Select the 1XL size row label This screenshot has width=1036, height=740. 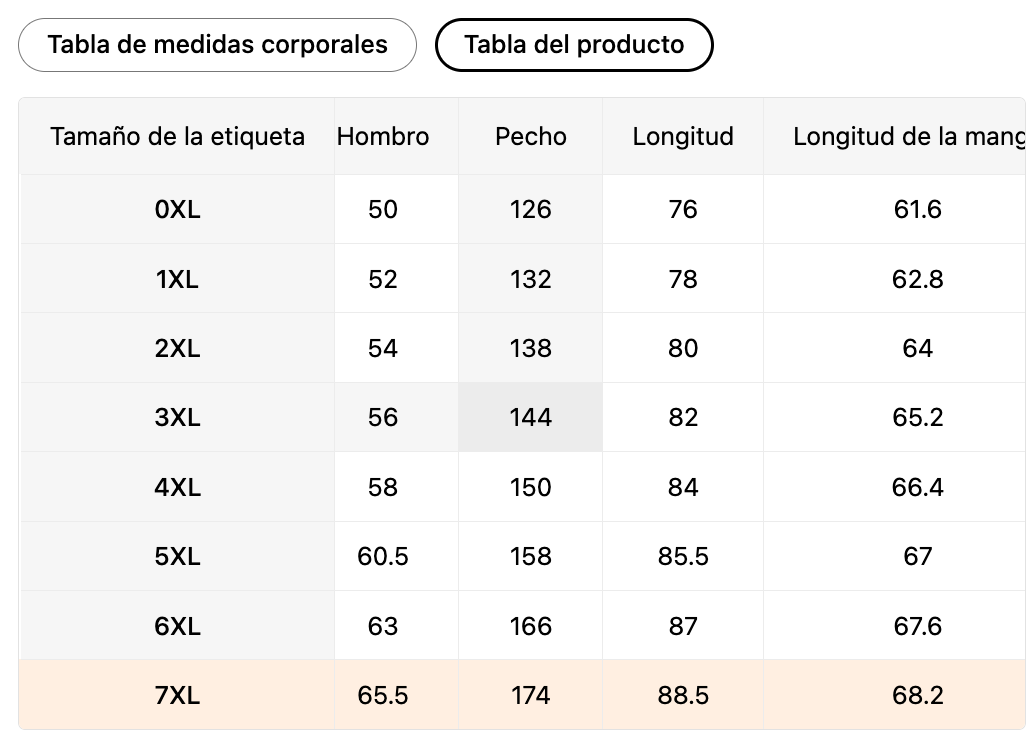coord(177,279)
